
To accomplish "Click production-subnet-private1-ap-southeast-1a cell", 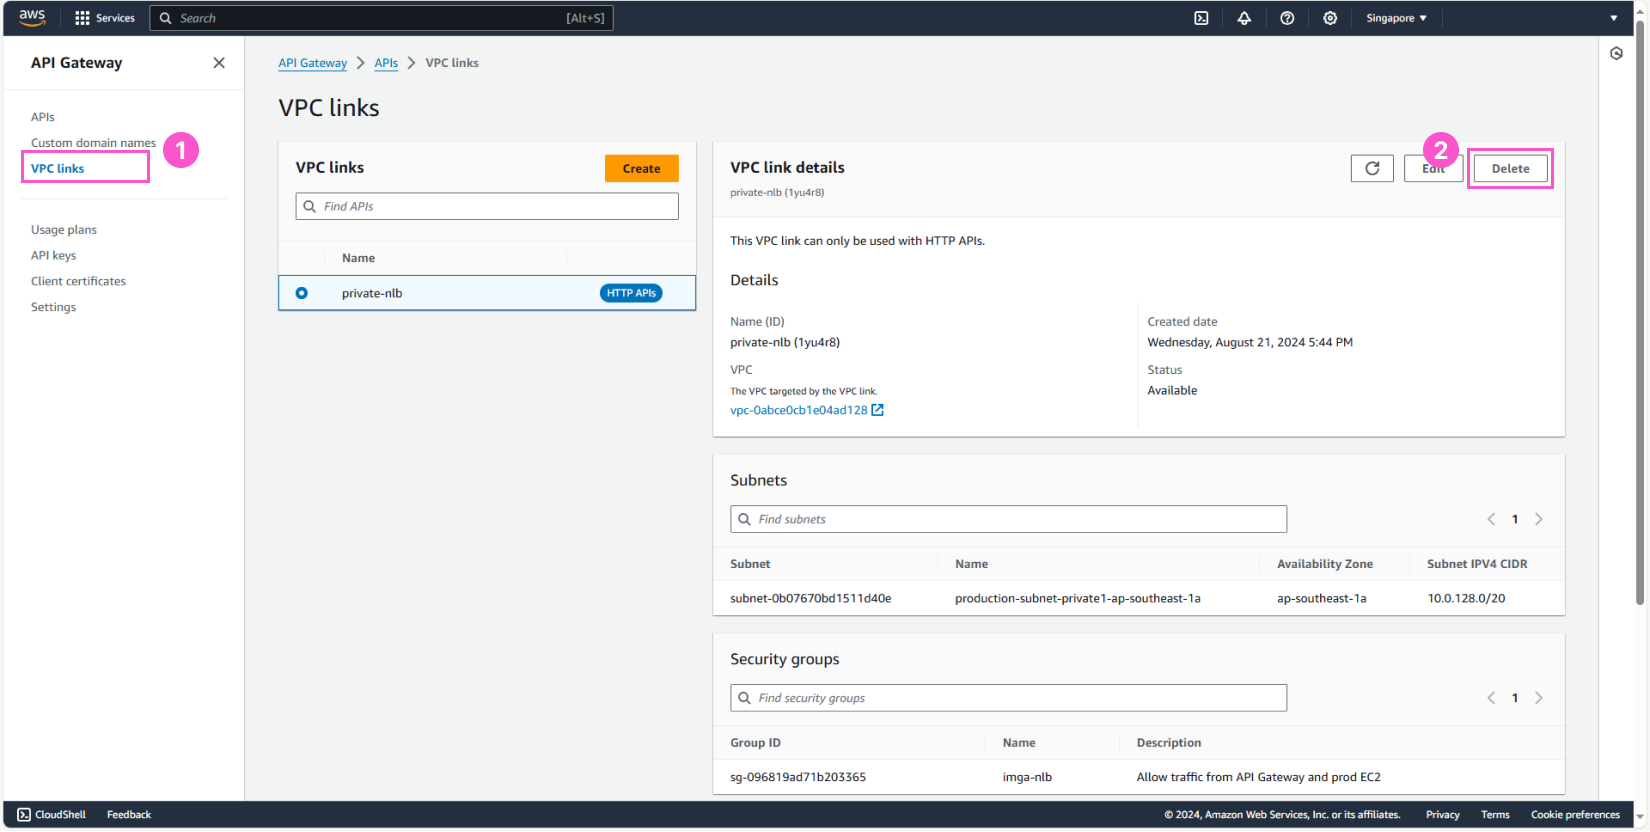I will [1077, 598].
